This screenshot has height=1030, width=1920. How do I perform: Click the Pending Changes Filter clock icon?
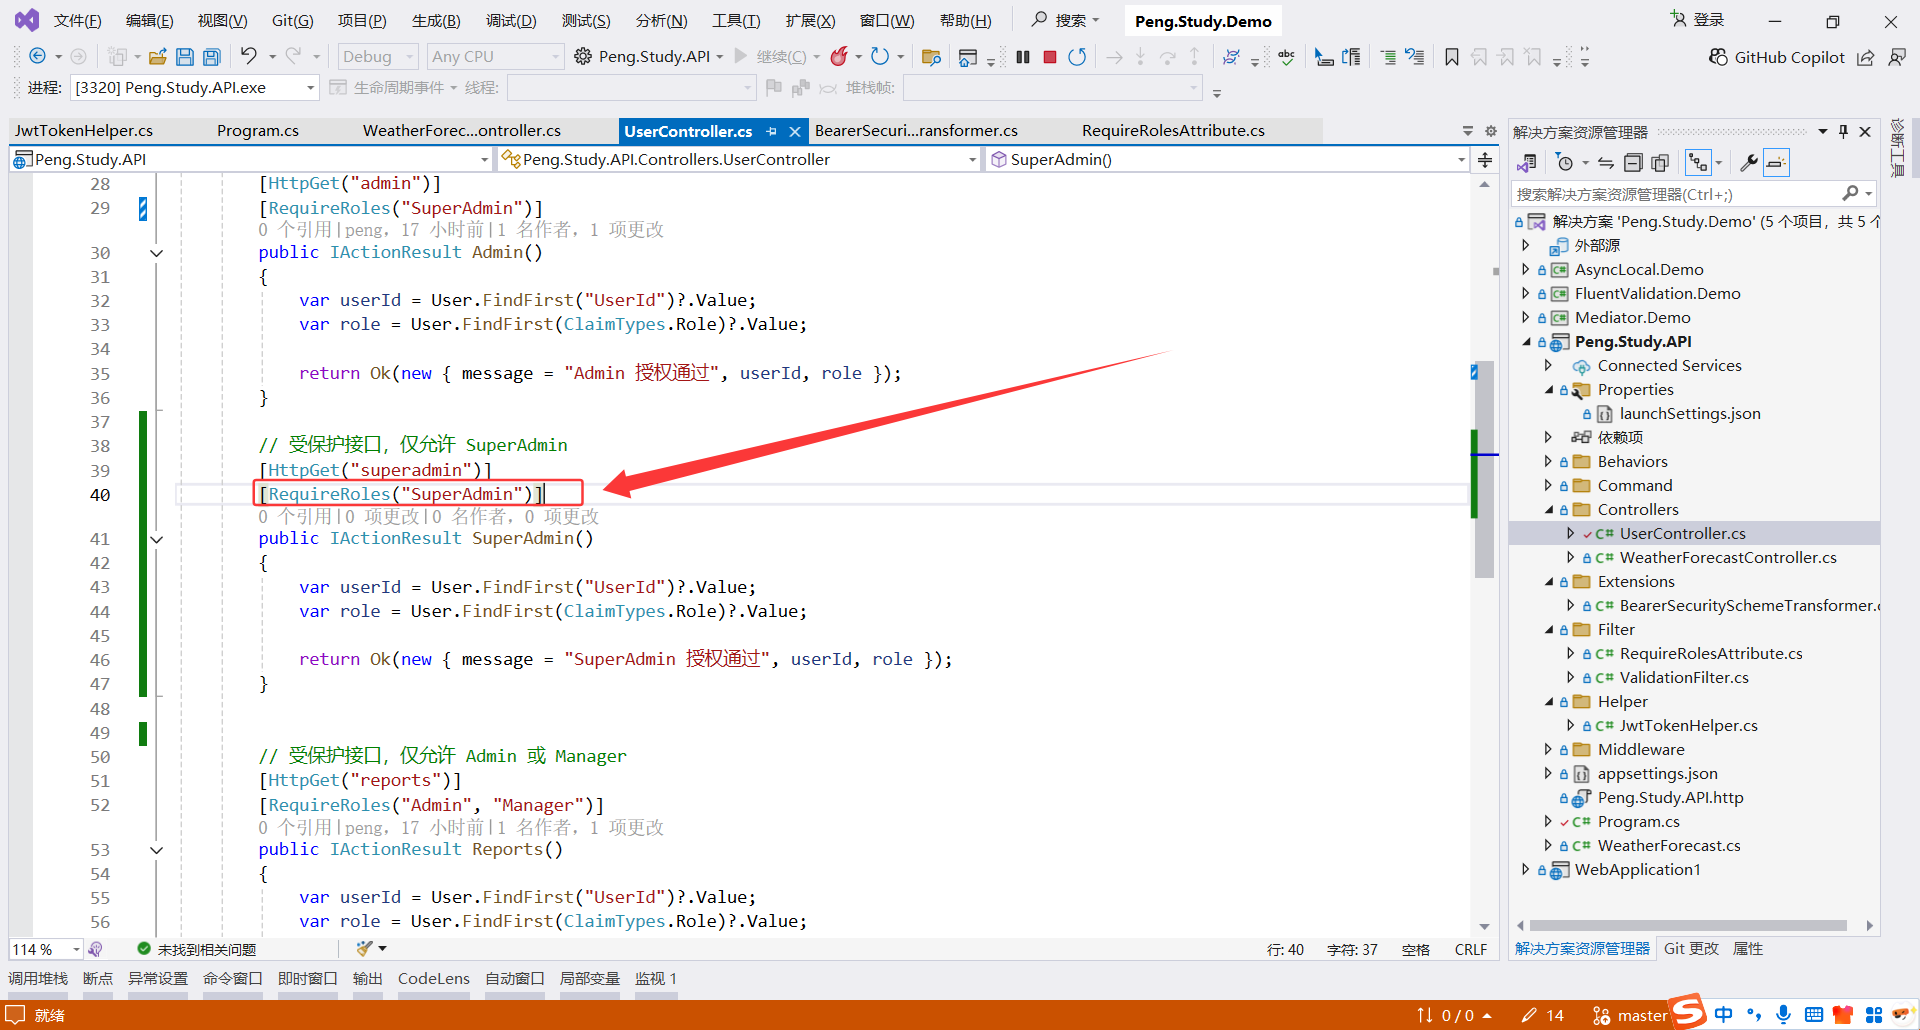(1565, 163)
